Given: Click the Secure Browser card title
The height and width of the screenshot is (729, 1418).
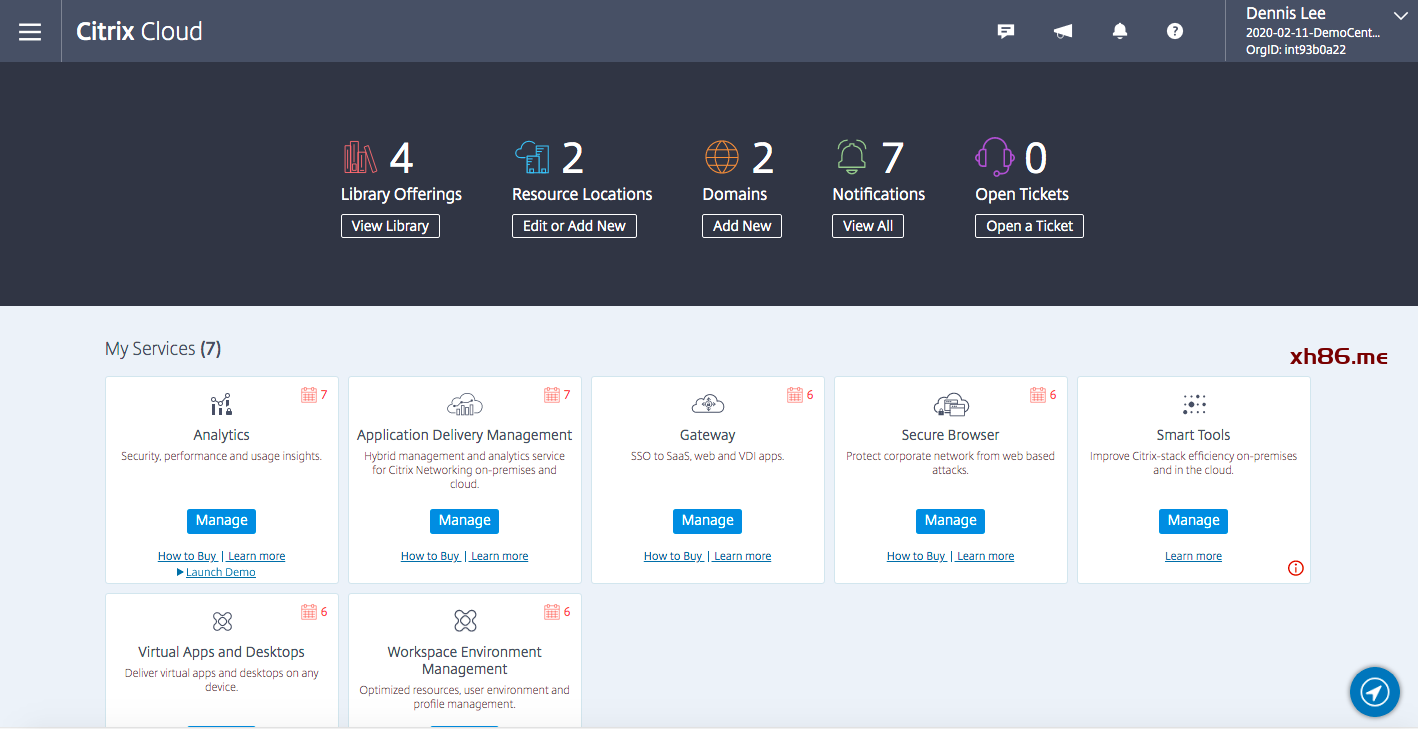Looking at the screenshot, I should click(951, 435).
